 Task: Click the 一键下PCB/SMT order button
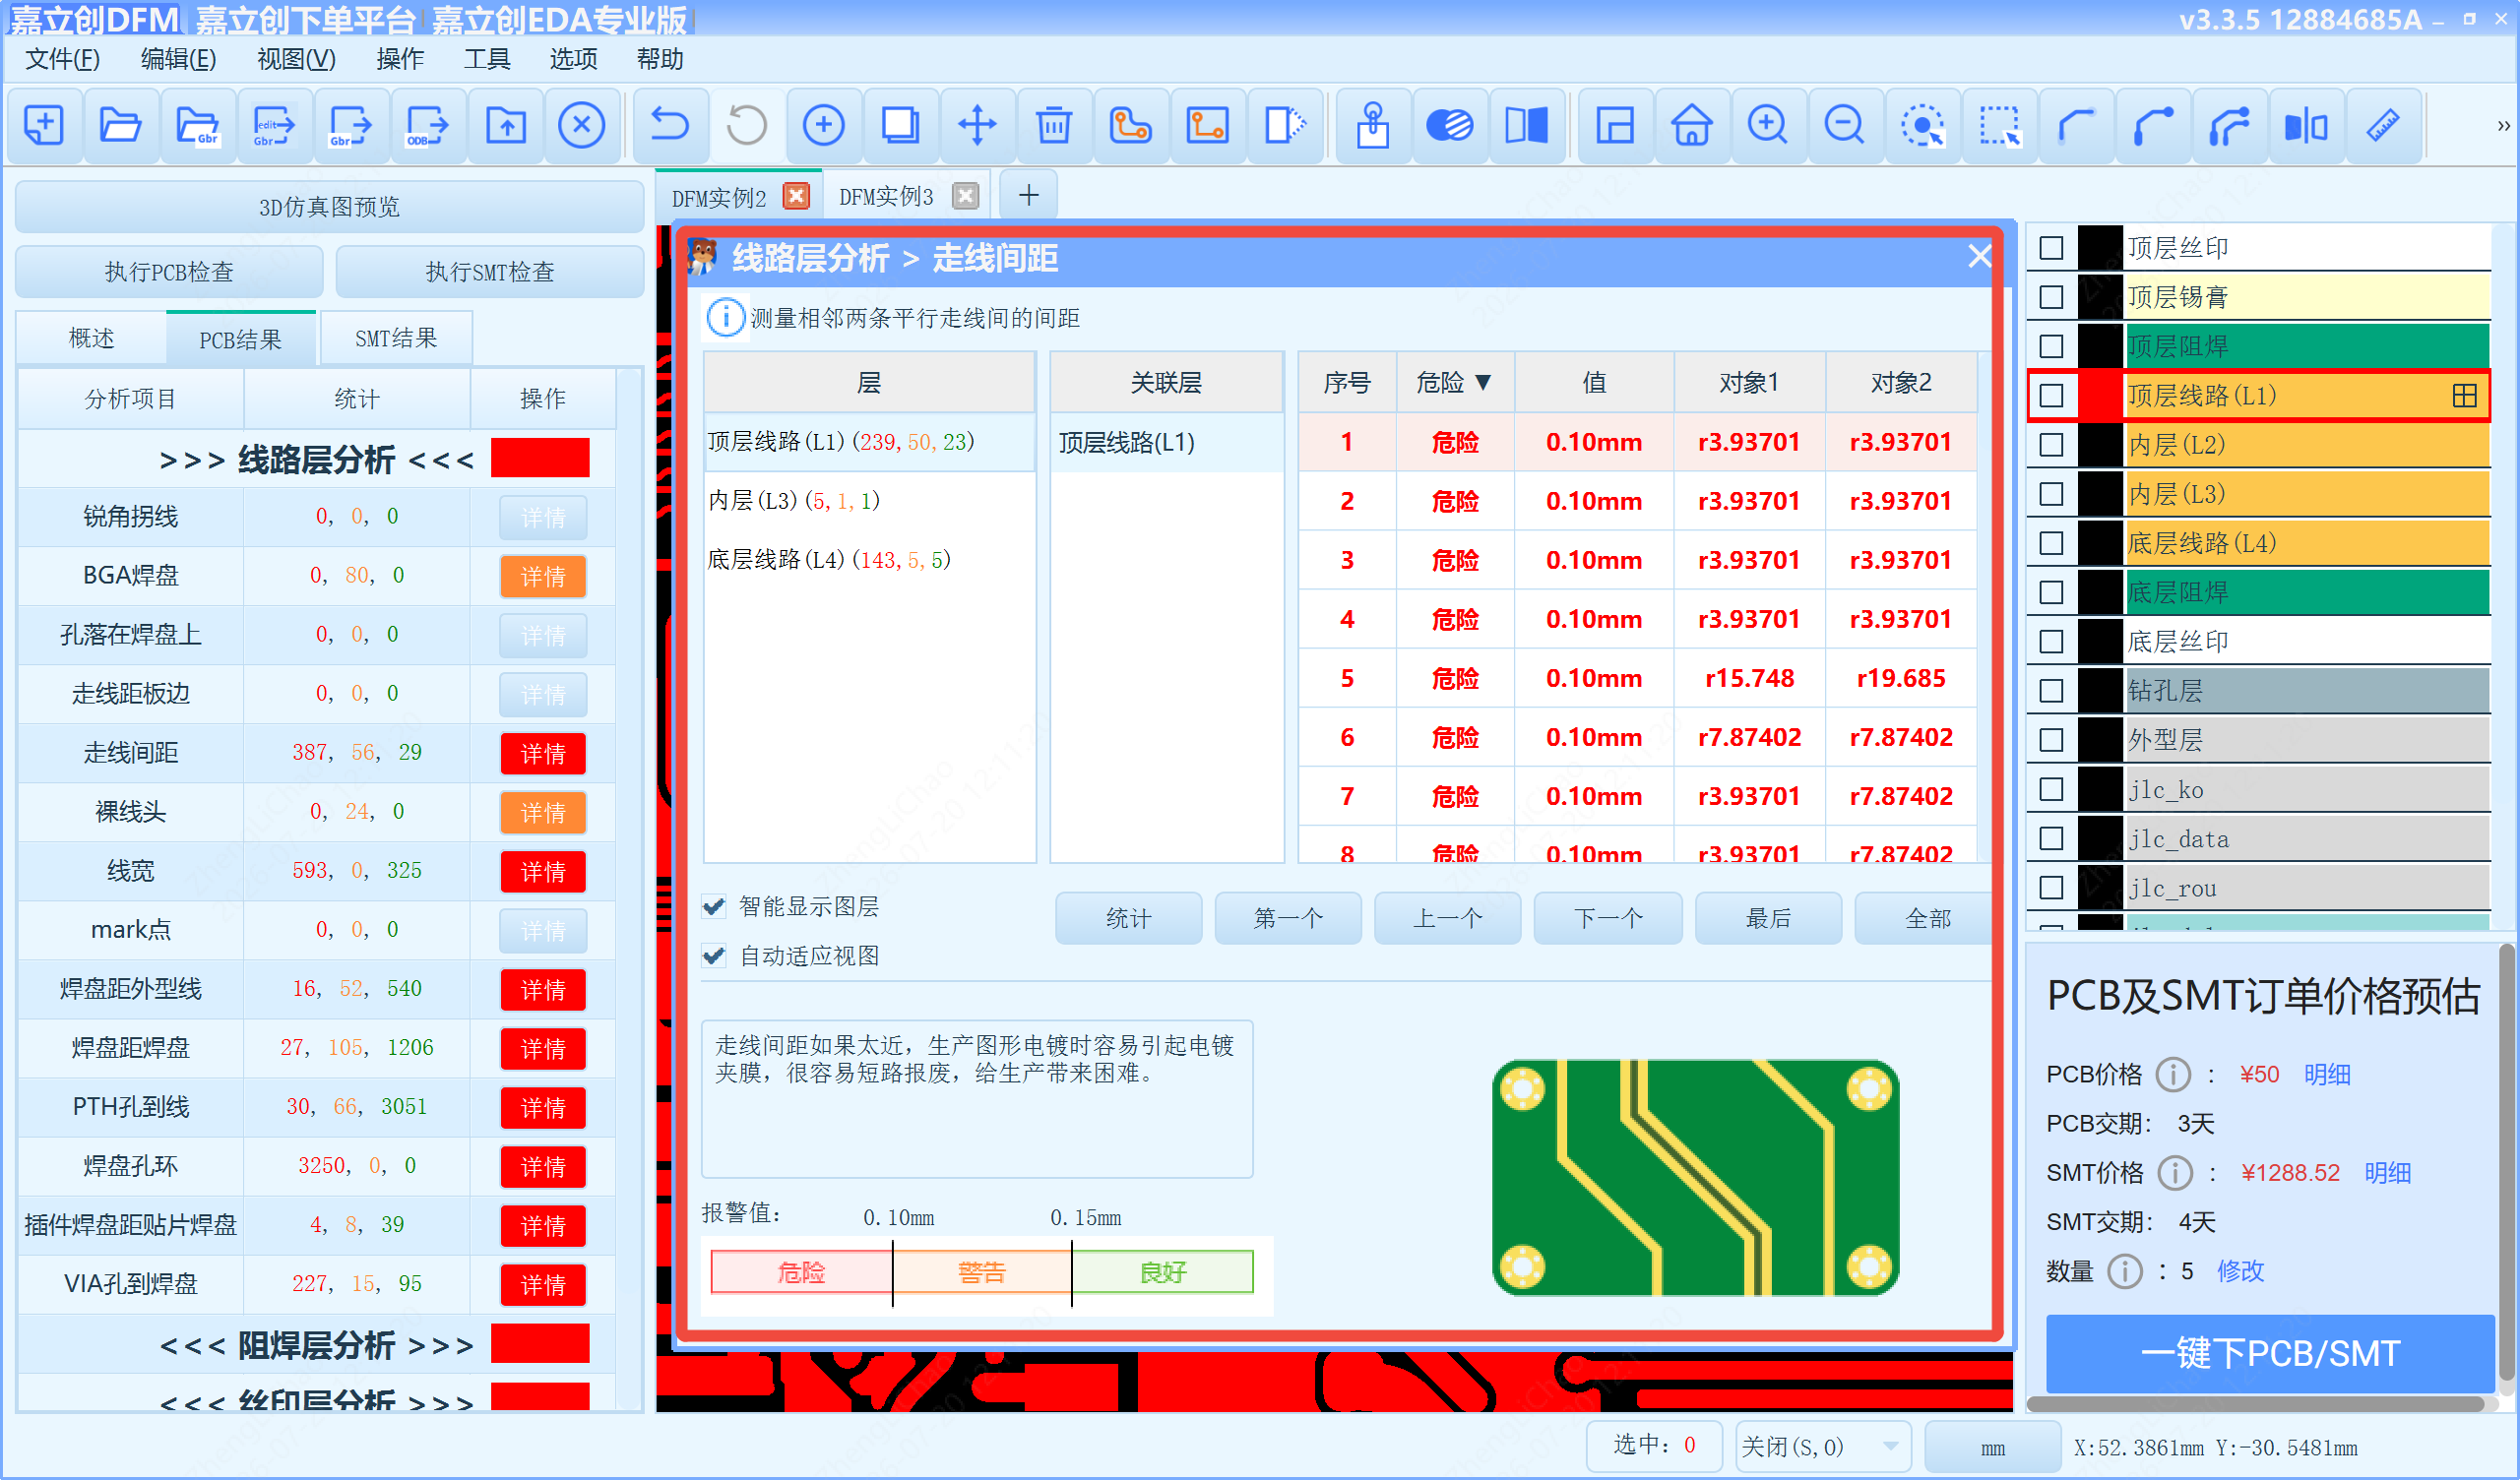(x=2270, y=1354)
